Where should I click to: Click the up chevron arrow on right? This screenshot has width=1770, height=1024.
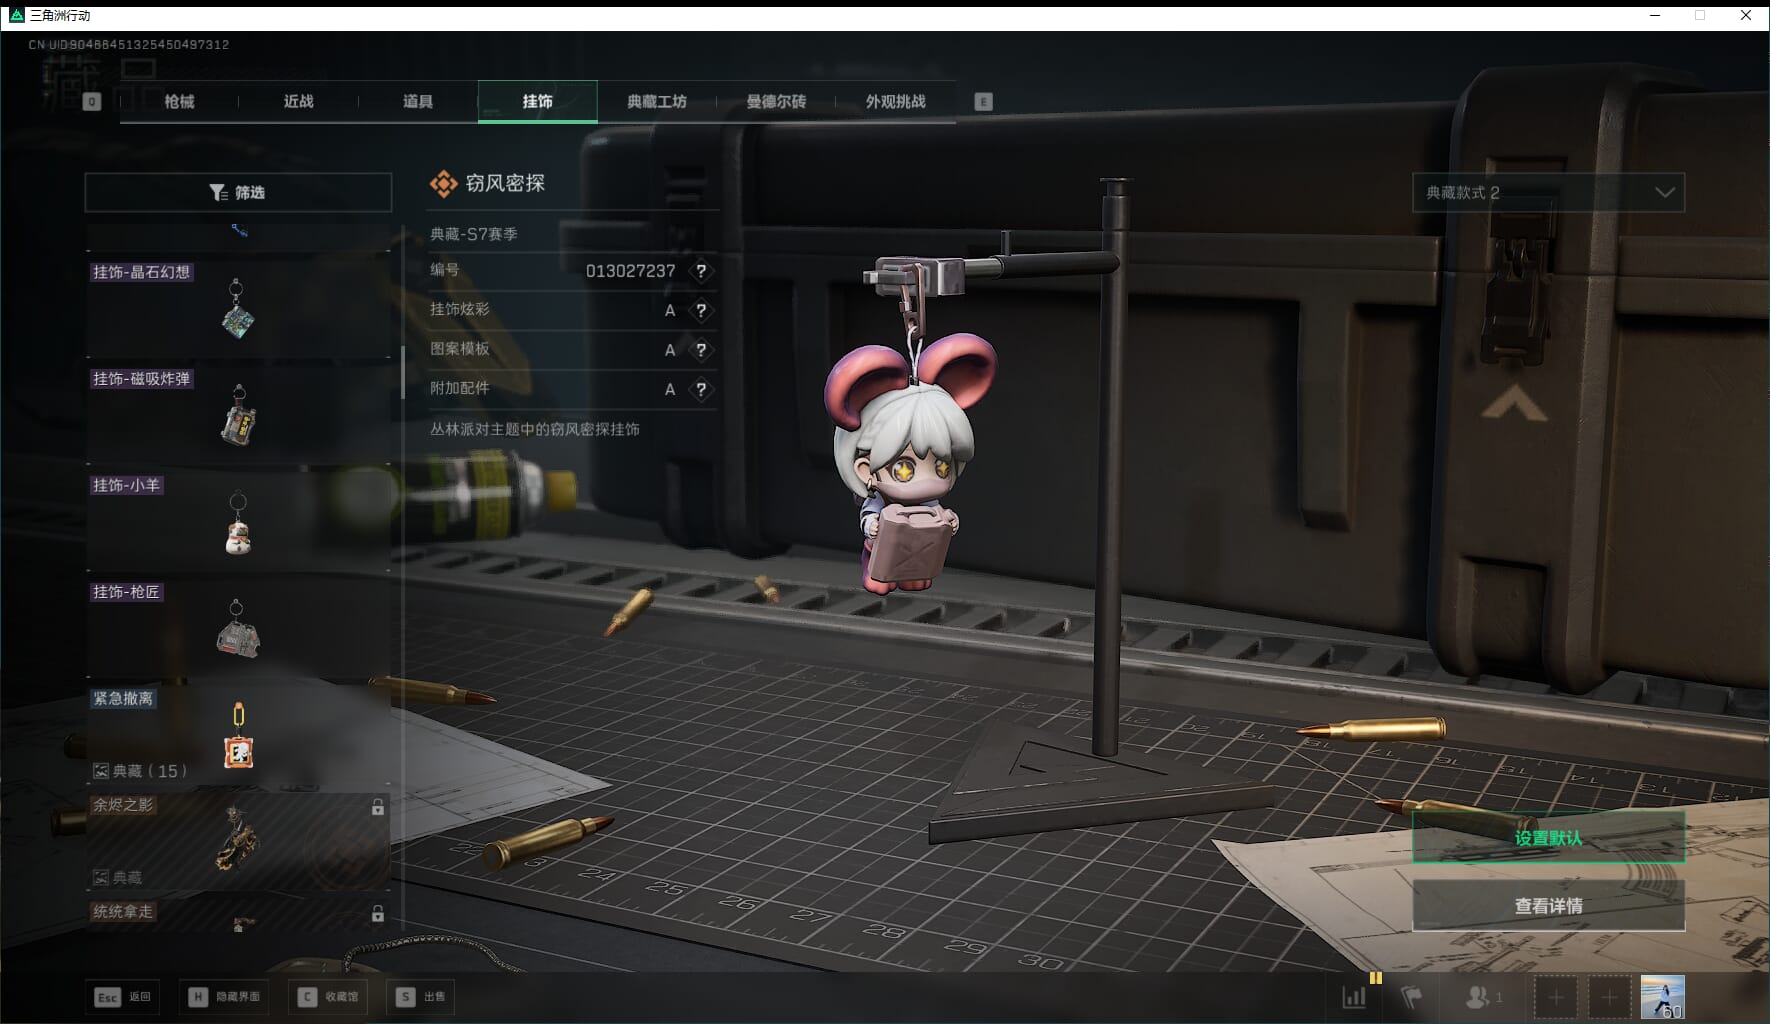(x=1514, y=404)
